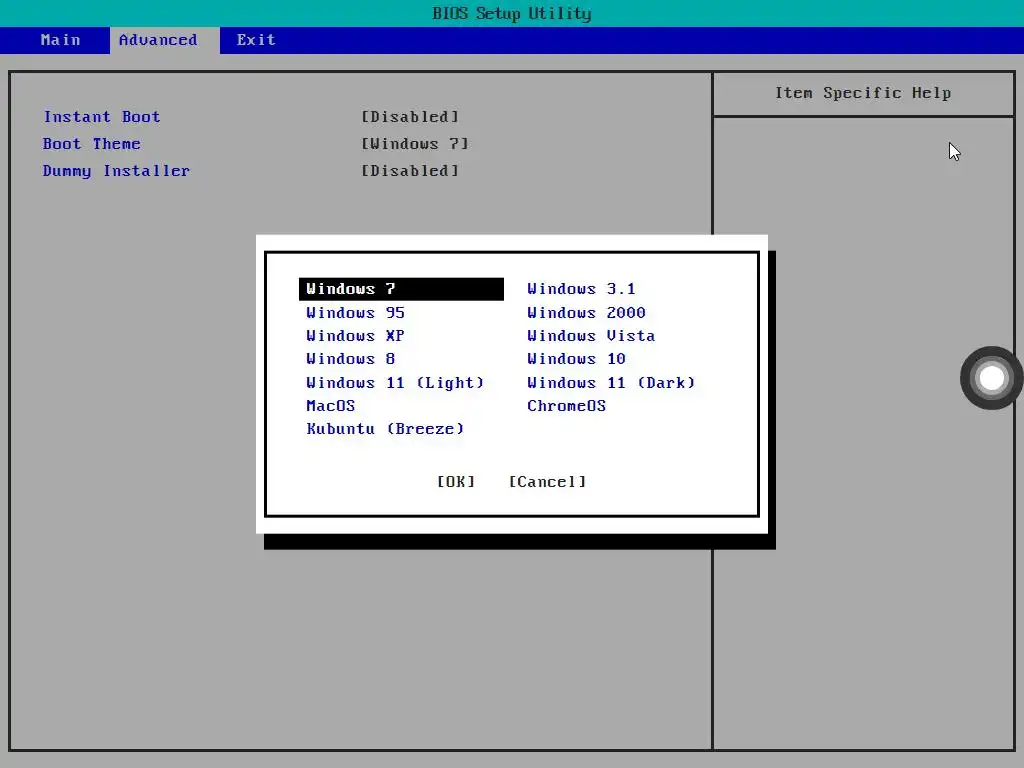Choose Windows 95 theme
The image size is (1024, 768).
(x=355, y=313)
